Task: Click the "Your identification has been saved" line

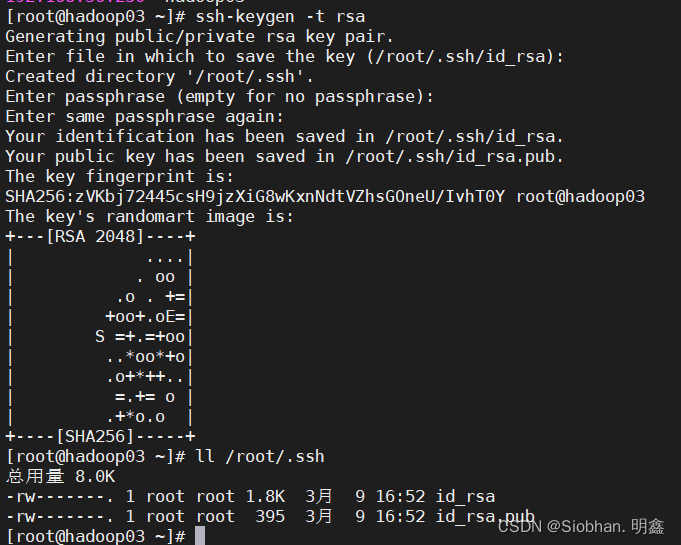Action: [285, 136]
